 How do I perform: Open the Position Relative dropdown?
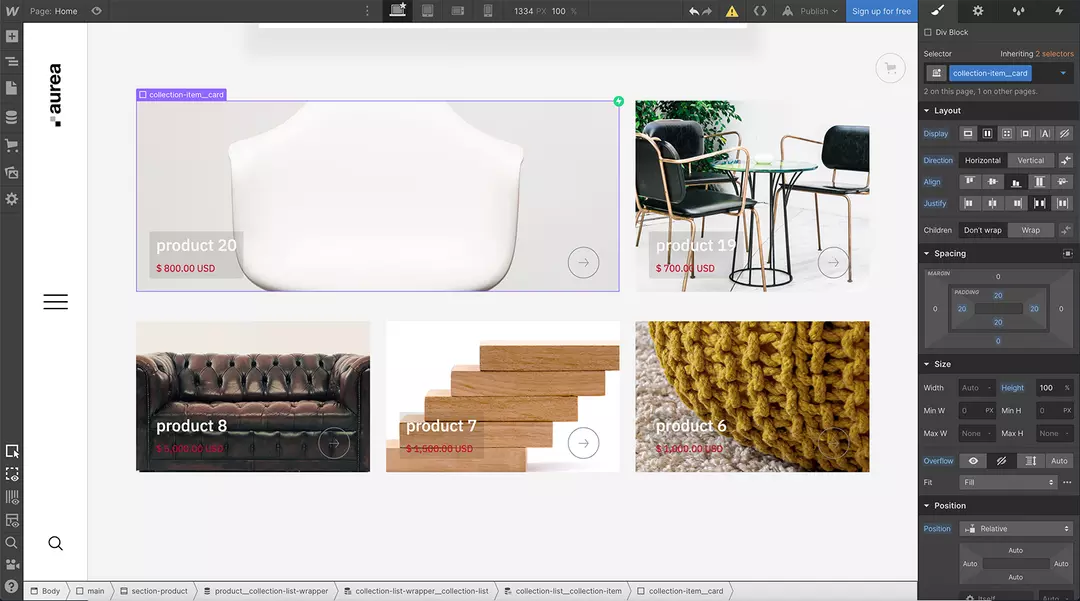coord(1016,529)
